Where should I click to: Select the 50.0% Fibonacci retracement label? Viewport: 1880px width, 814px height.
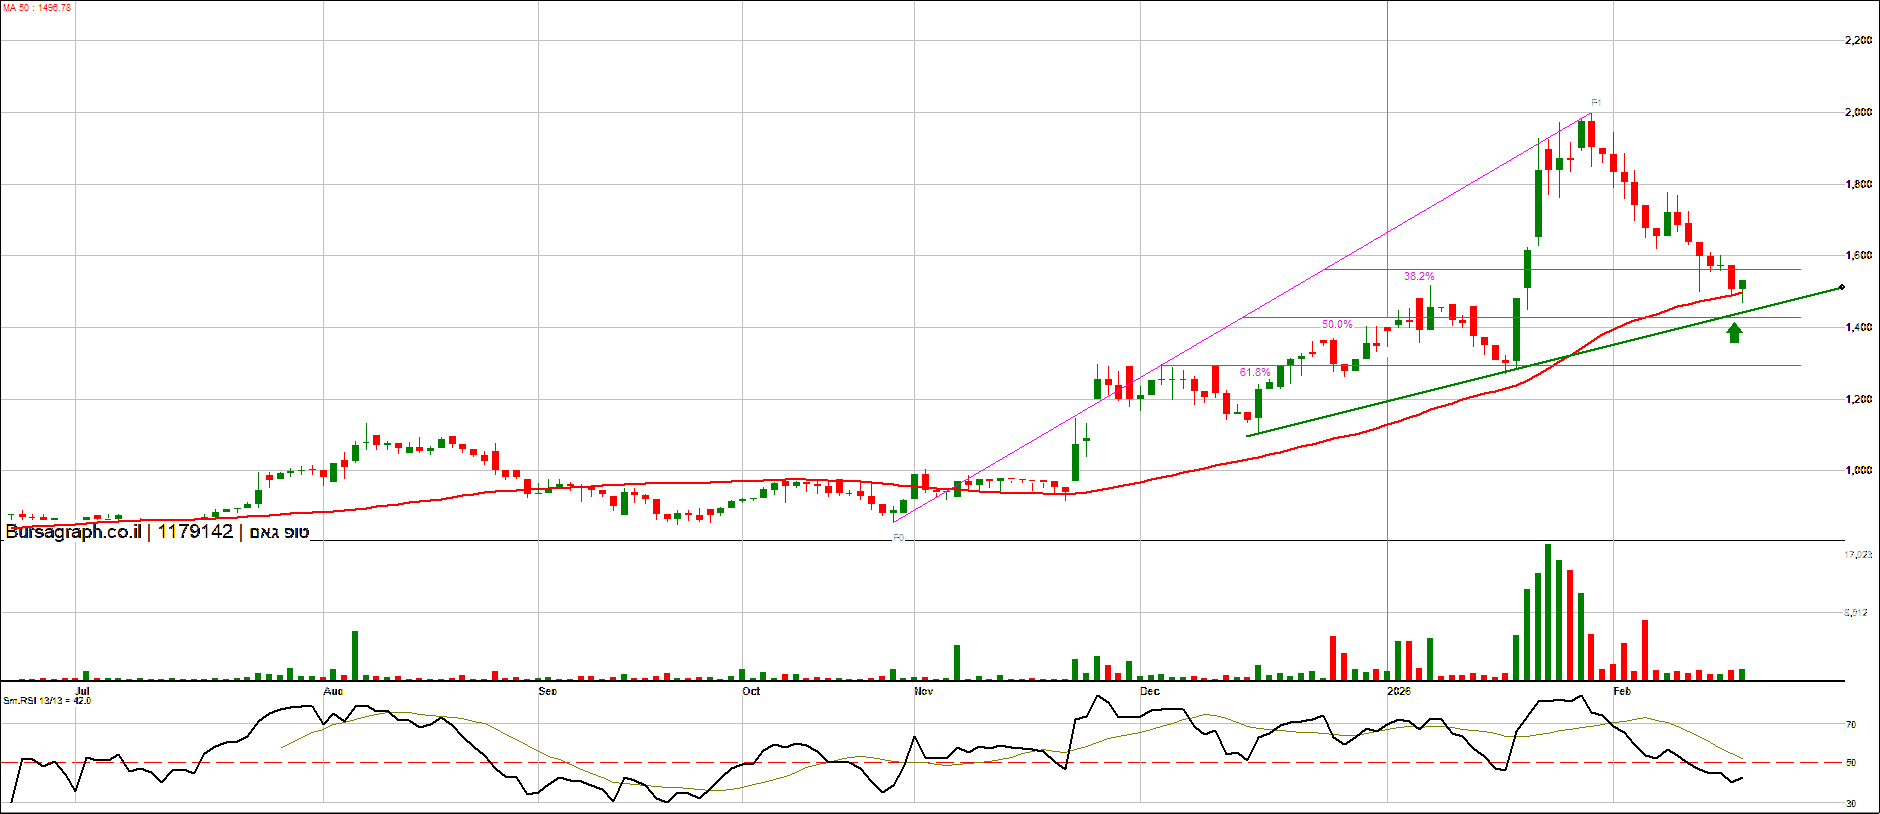coord(1337,324)
